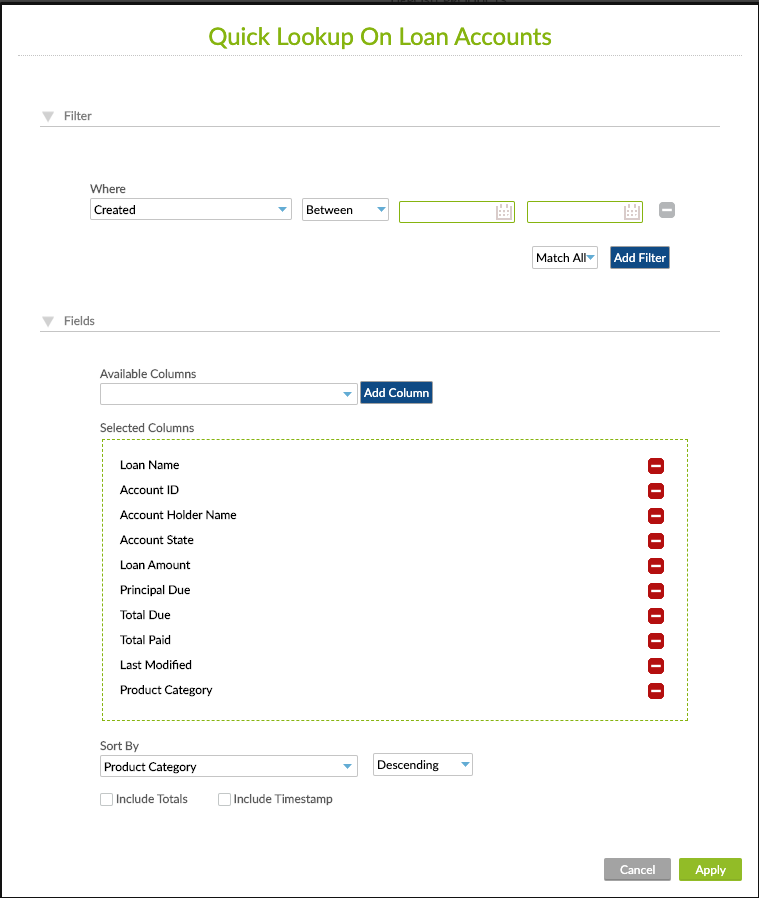
Task: Remove the Account State column
Action: coord(656,541)
